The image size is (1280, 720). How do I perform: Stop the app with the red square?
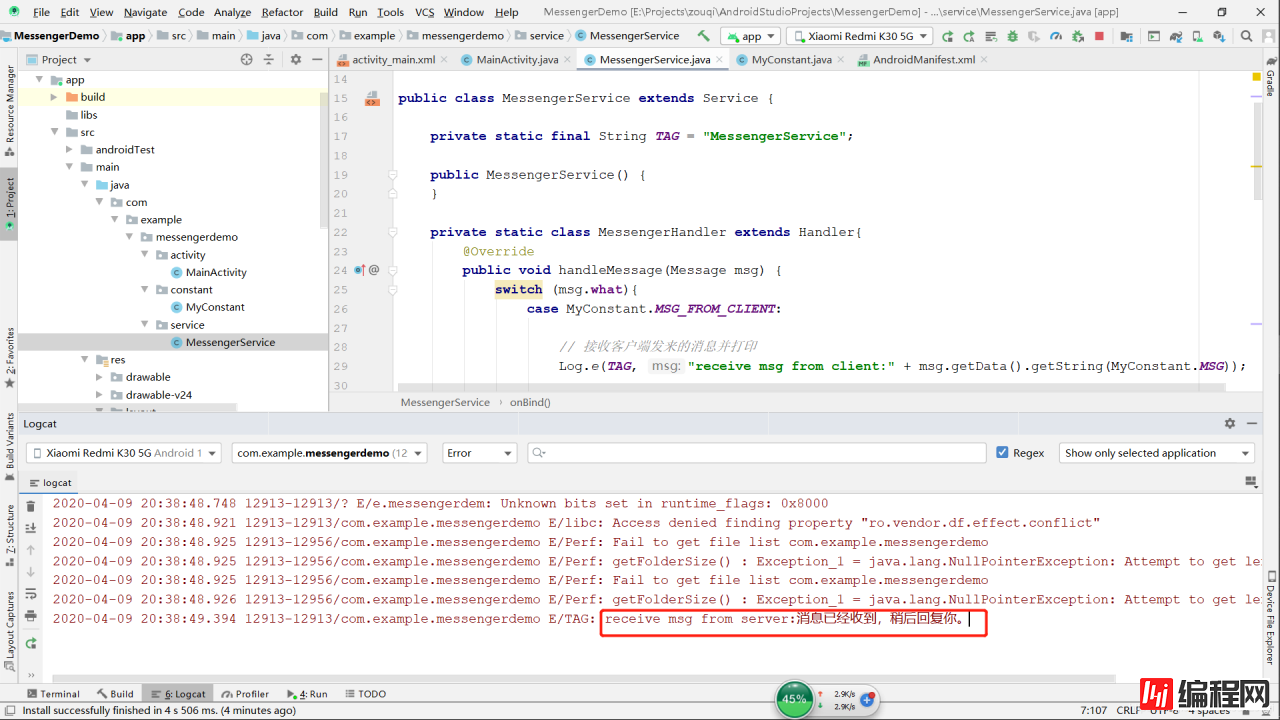click(1099, 36)
